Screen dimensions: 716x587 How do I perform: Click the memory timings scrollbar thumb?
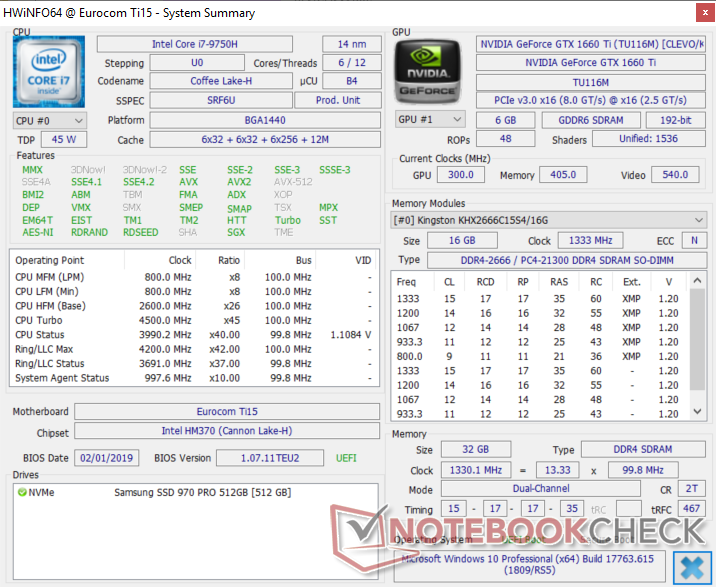(697, 338)
